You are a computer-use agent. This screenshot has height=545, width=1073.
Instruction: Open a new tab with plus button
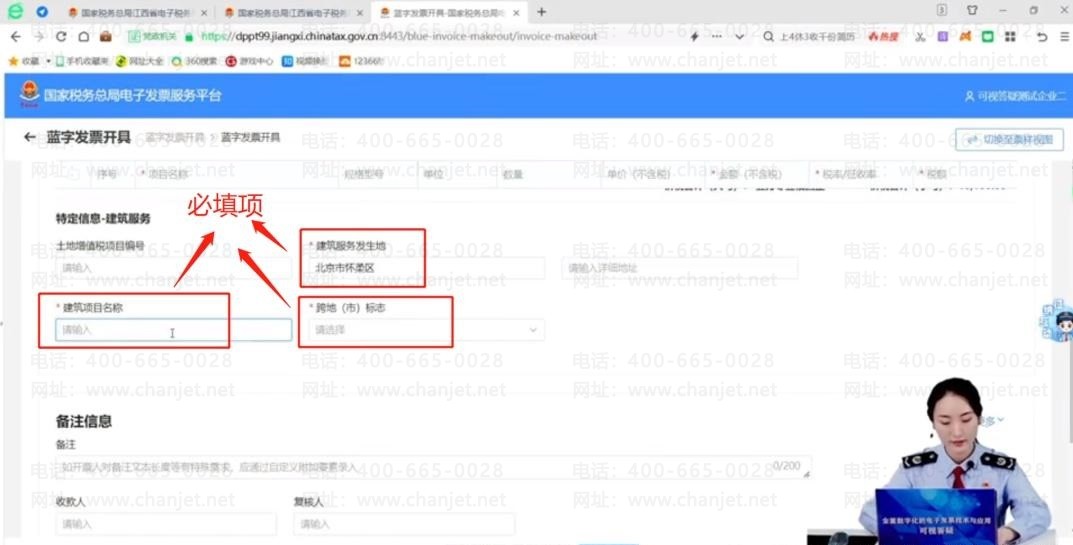[541, 12]
